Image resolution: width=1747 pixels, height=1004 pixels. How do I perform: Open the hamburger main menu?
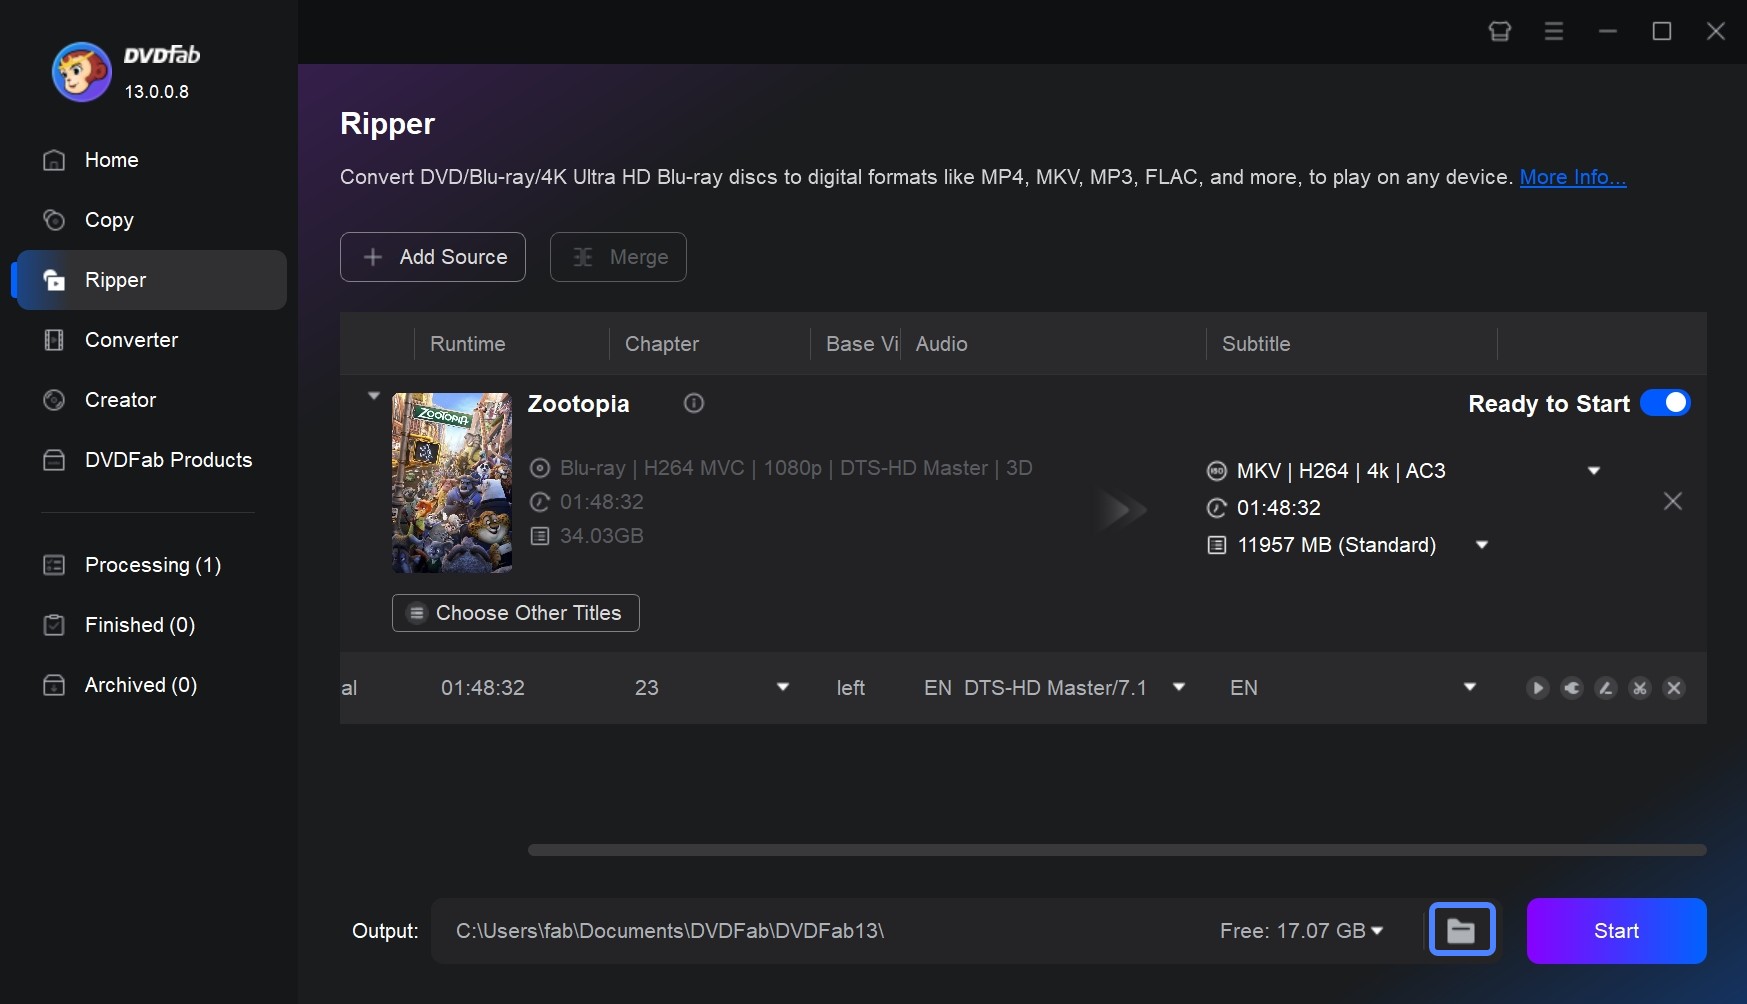pyautogui.click(x=1553, y=31)
